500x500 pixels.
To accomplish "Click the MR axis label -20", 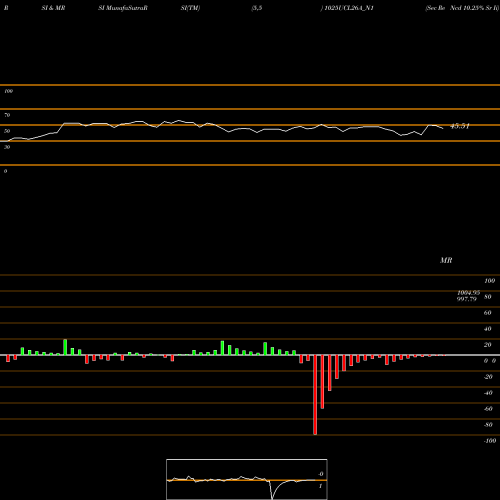I will tap(488, 377).
